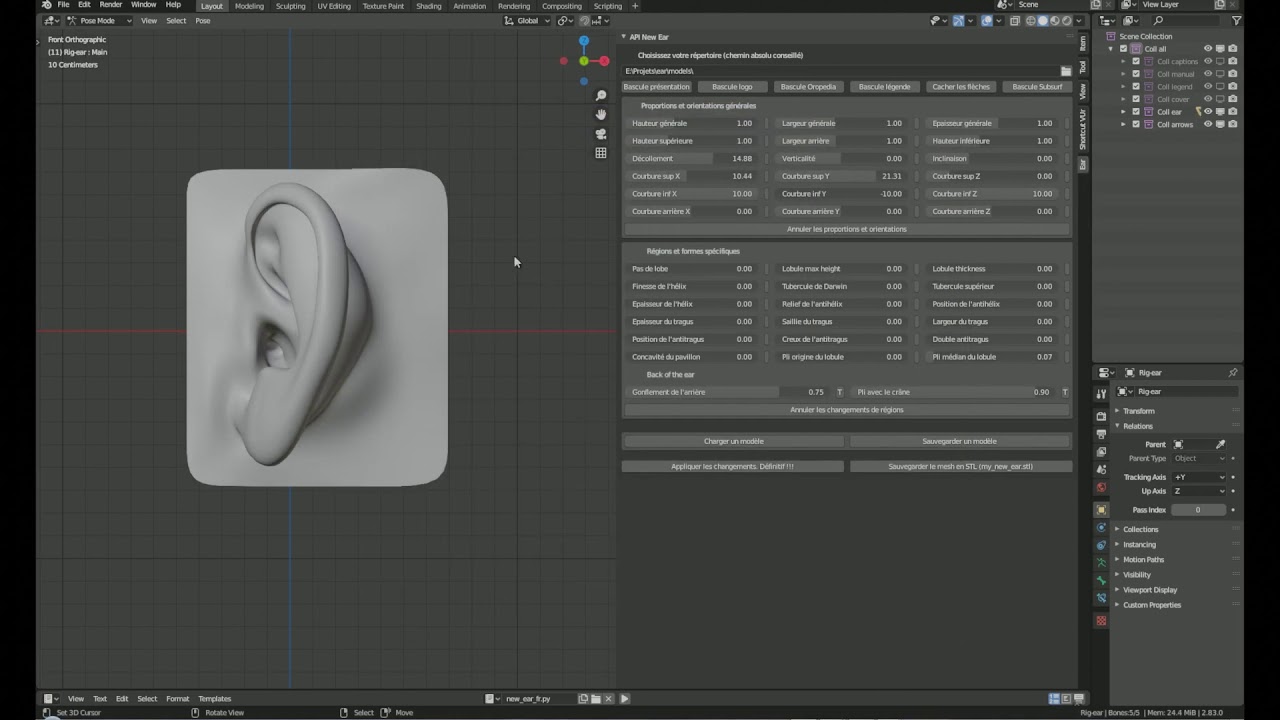
Task: Click the zoom viewport magnifier icon
Action: 601,96
